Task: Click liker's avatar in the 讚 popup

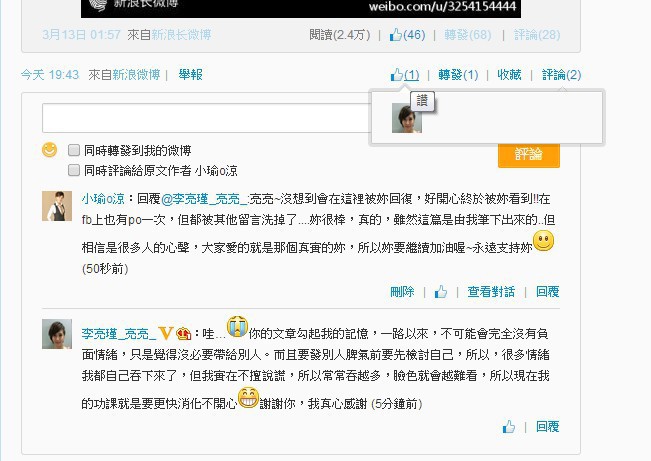Action: coord(407,118)
